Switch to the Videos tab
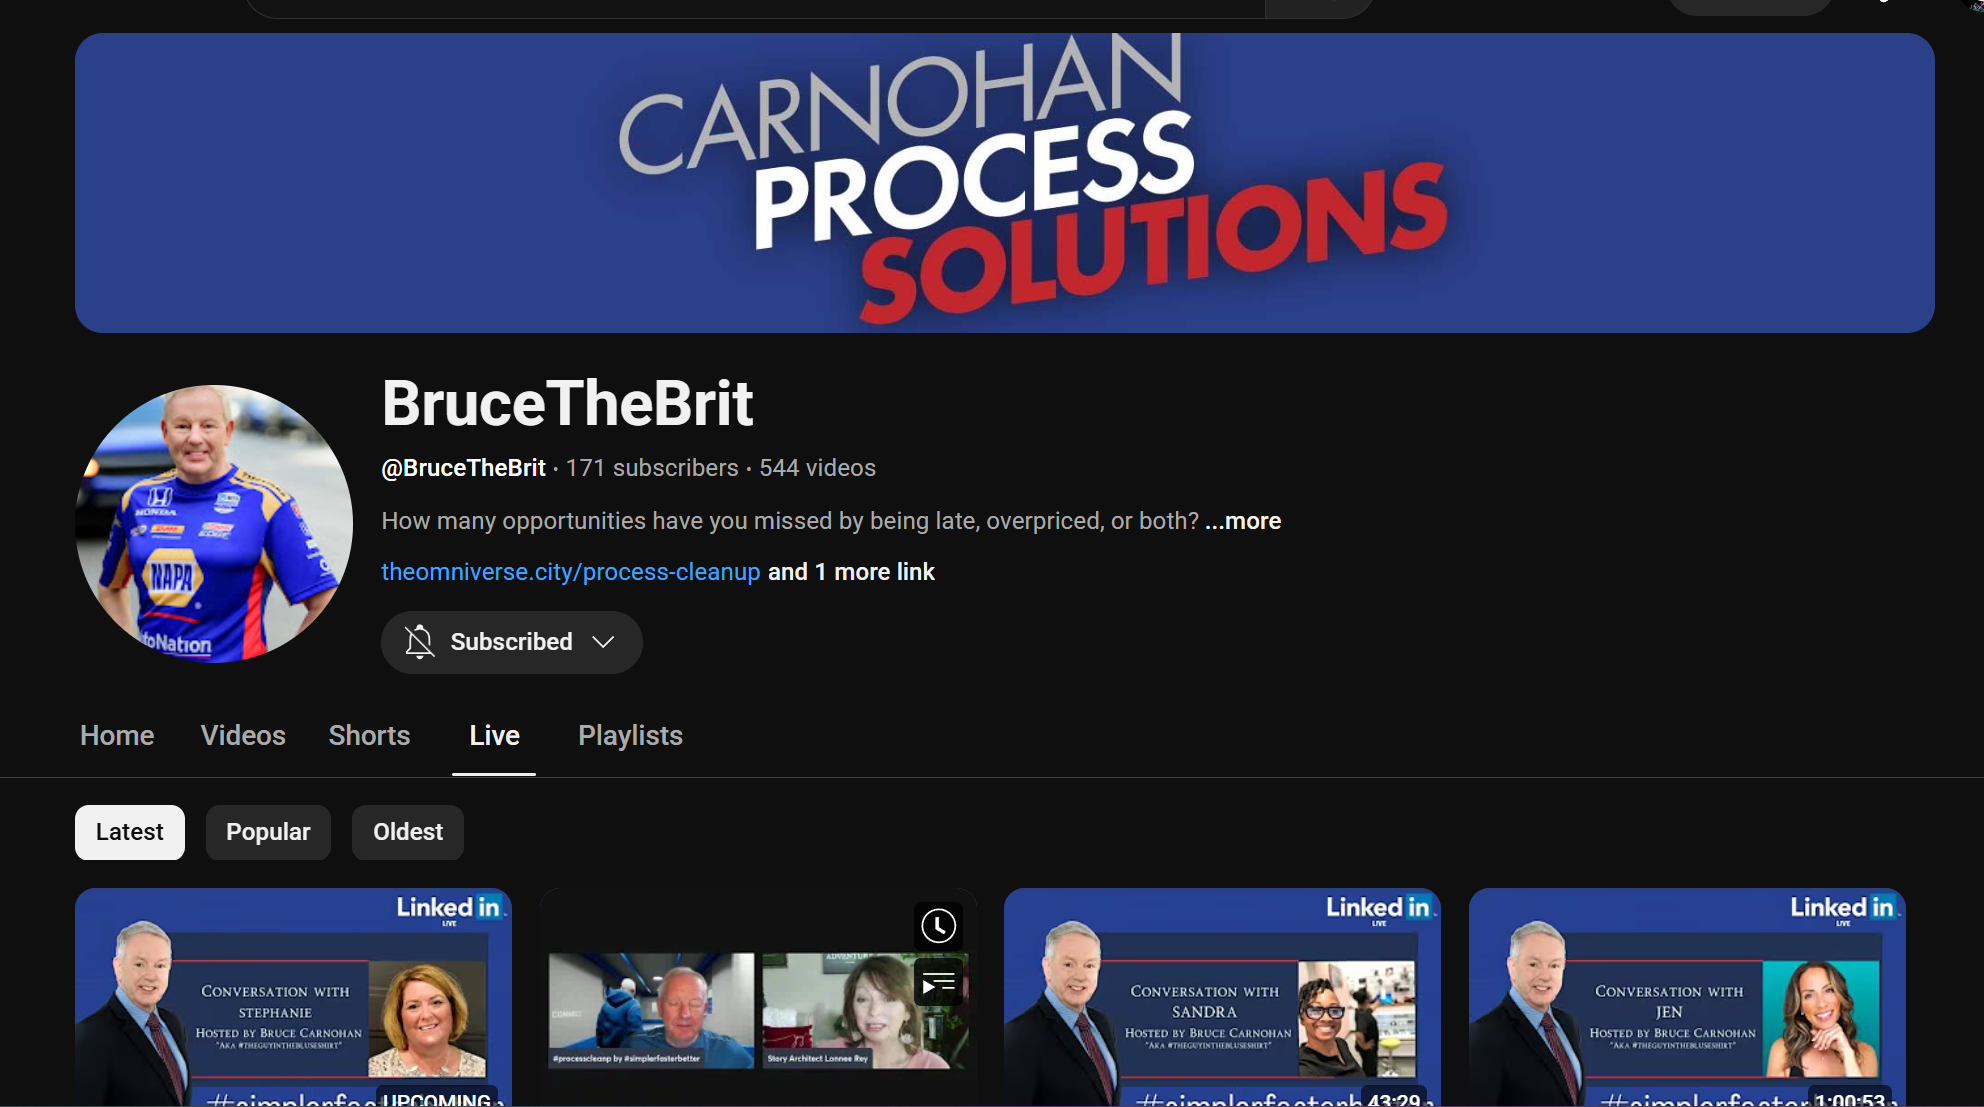 tap(243, 736)
